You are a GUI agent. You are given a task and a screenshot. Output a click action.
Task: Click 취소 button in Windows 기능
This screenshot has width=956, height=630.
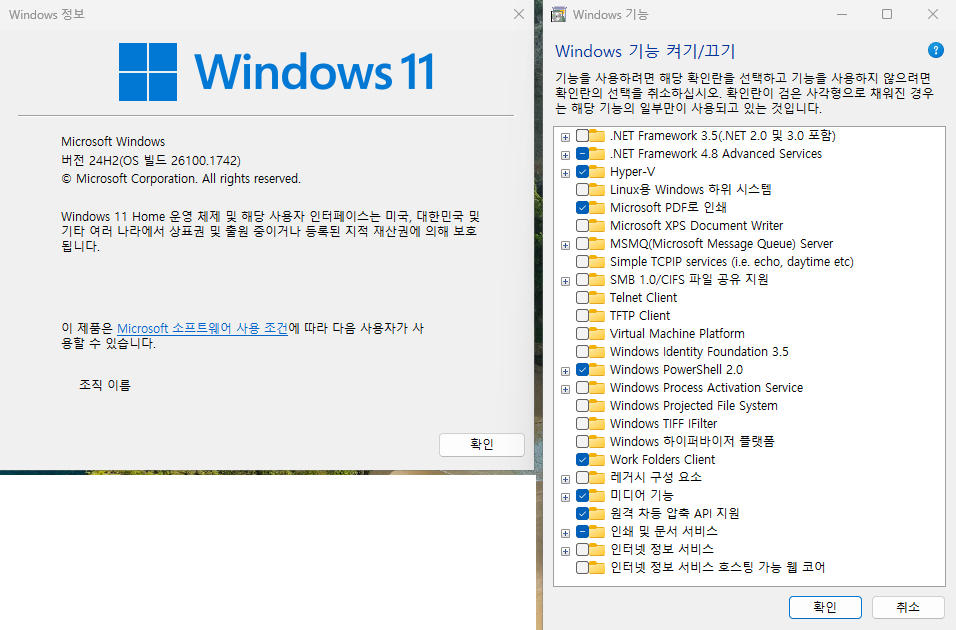tap(908, 607)
